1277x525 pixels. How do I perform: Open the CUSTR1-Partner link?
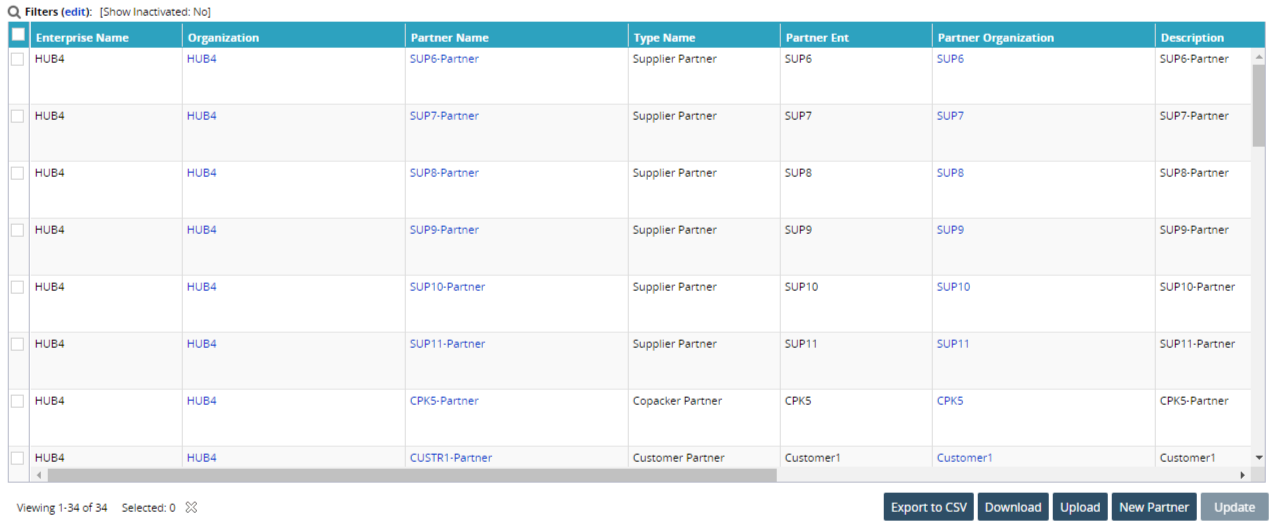(x=451, y=458)
